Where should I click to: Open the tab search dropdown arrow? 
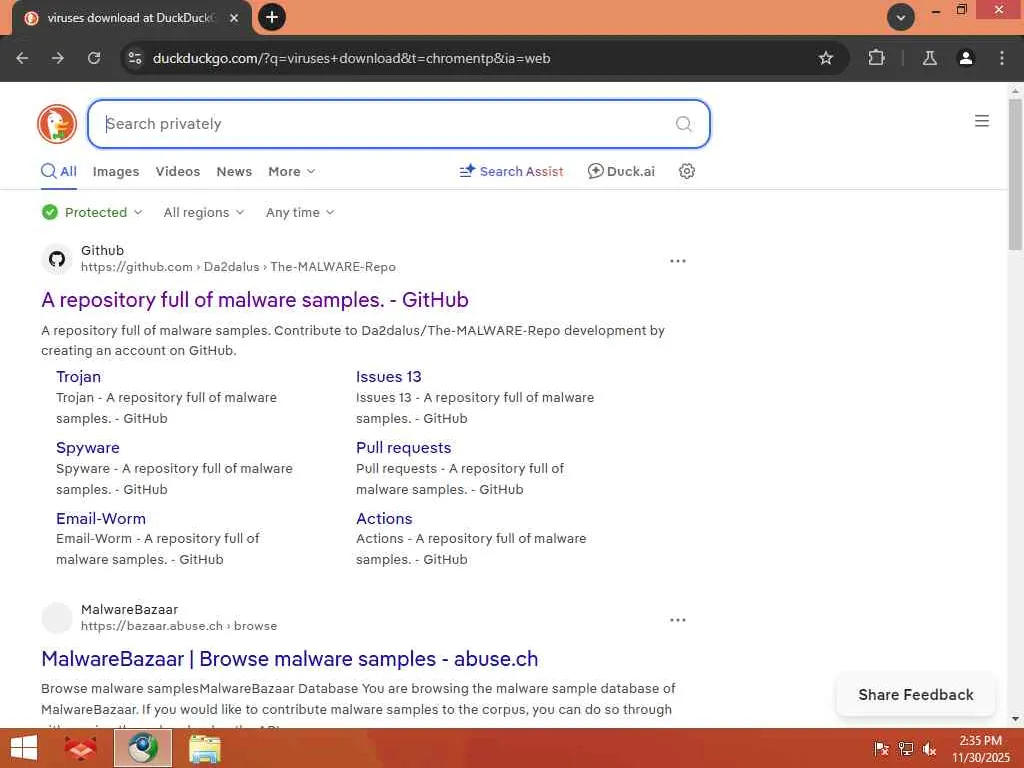click(x=901, y=18)
